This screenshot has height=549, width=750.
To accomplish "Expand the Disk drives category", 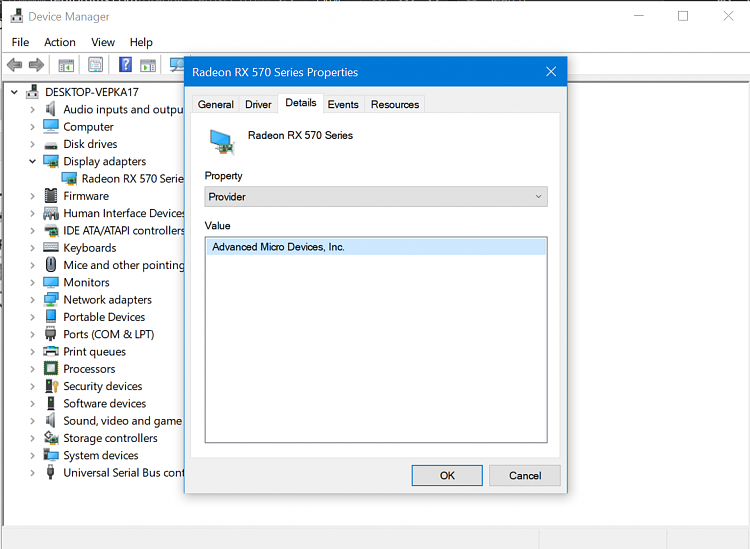I will coord(33,144).
